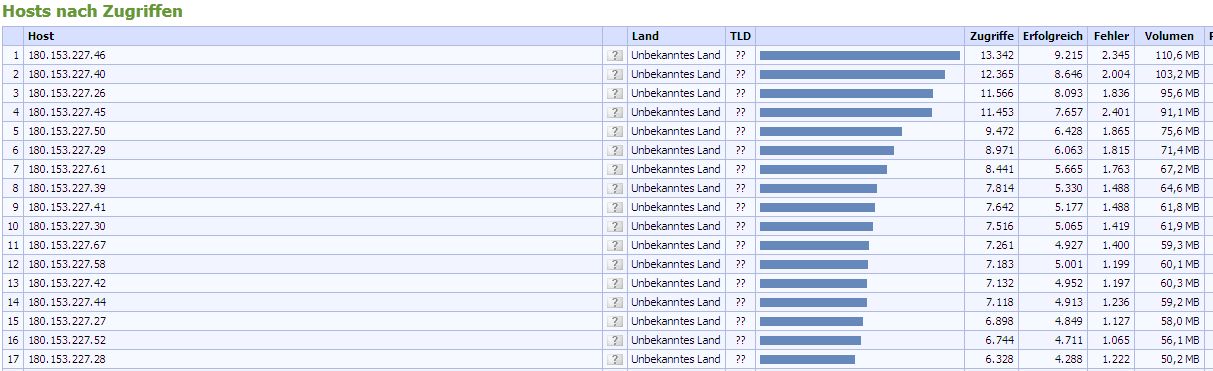Click host address 180.153.227.67
Screen dimensions: 1213x371
(x=67, y=245)
